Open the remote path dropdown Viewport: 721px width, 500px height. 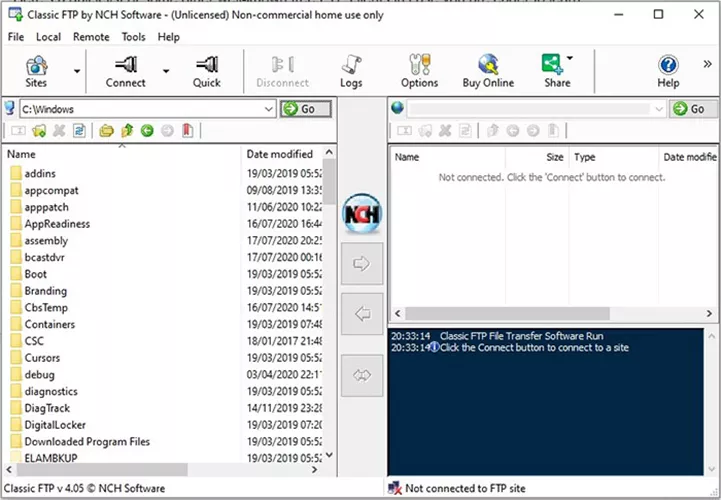(x=659, y=109)
